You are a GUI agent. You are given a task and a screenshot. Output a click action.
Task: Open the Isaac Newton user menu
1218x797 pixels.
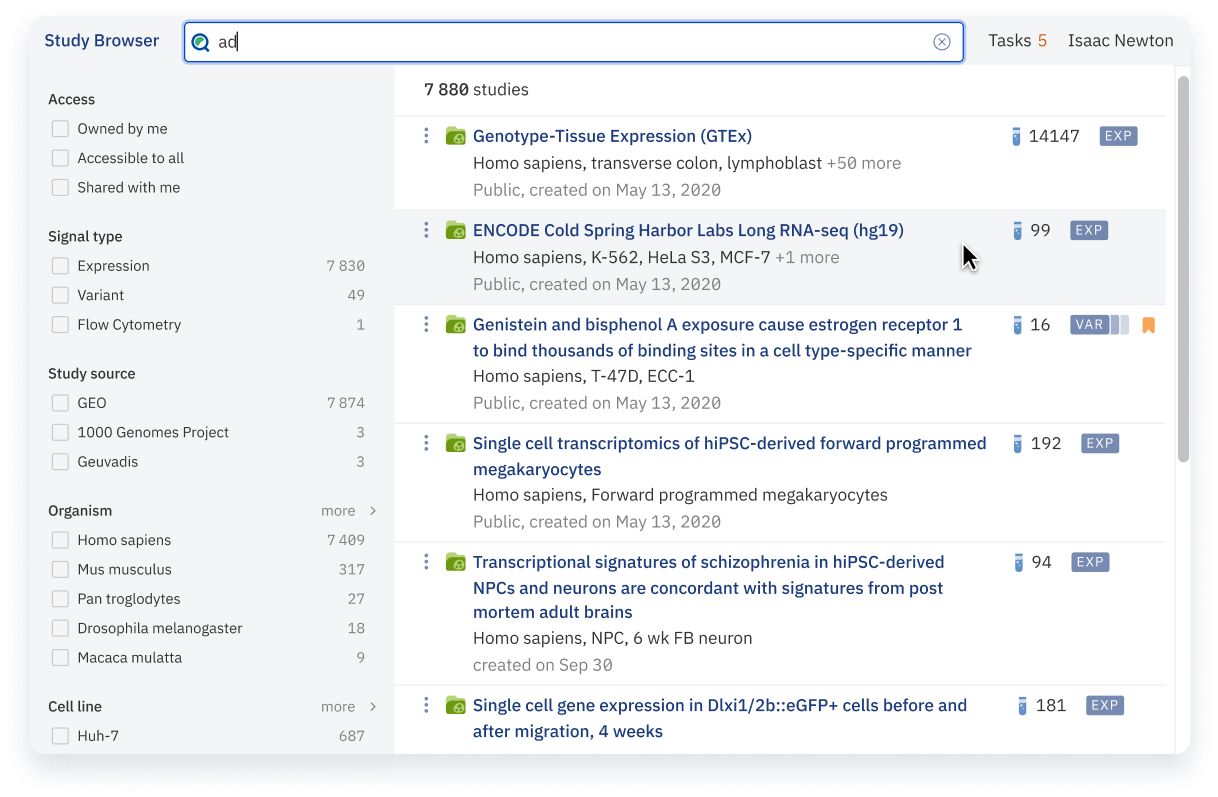(1120, 41)
